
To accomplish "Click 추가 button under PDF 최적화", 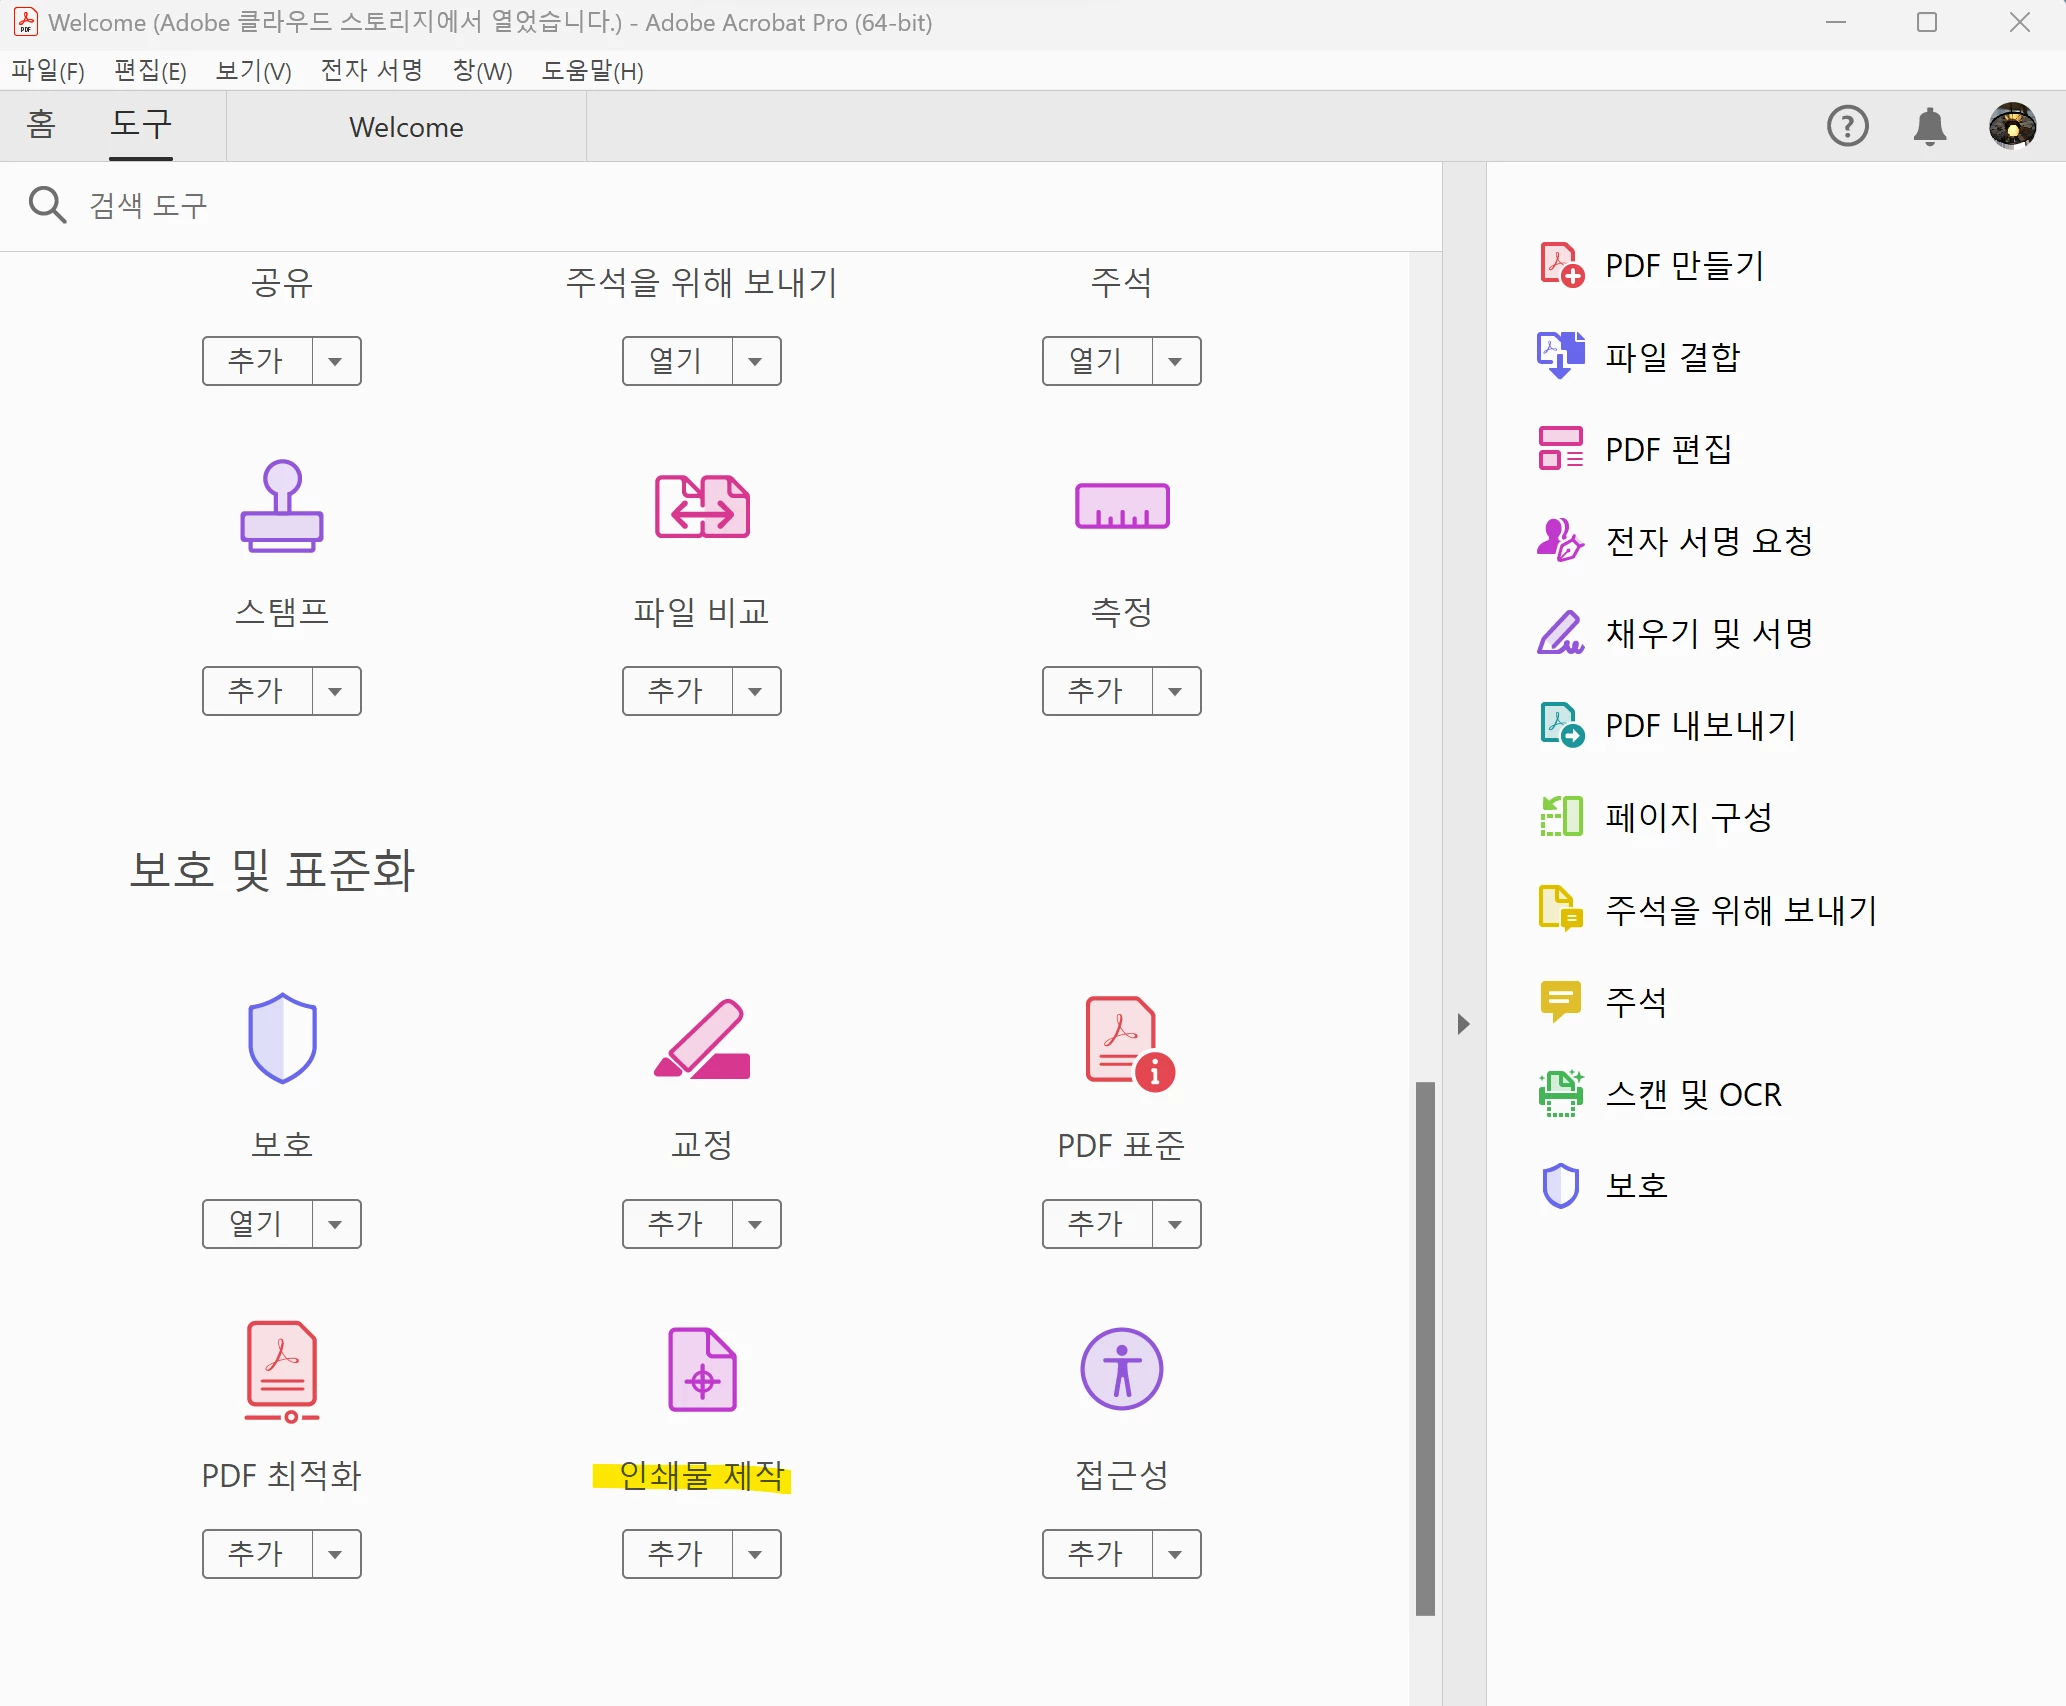I will tap(257, 1554).
